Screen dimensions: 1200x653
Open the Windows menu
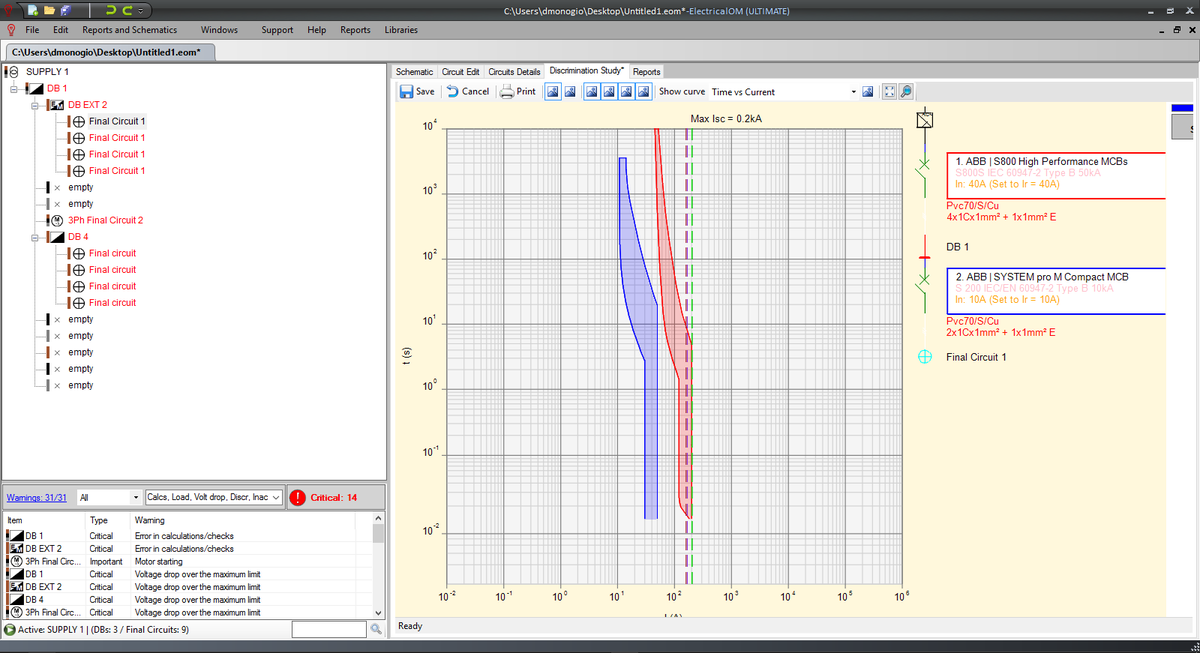tap(219, 30)
